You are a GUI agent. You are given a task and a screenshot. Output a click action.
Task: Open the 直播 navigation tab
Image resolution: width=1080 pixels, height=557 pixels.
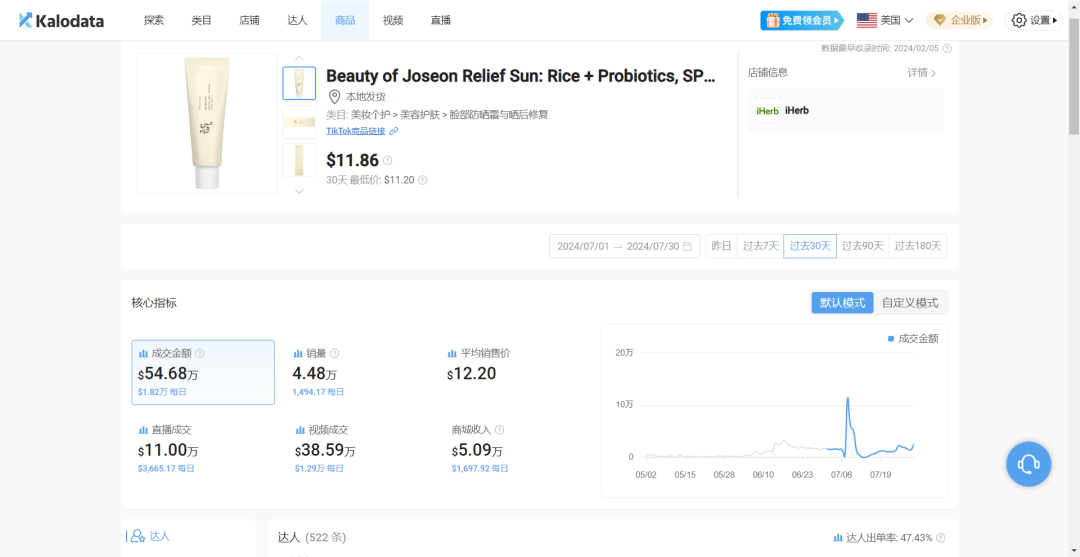(x=441, y=21)
